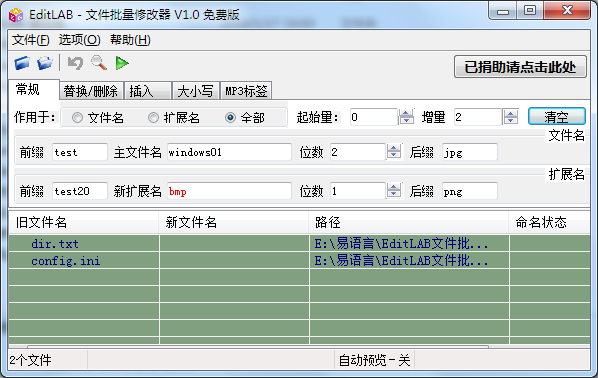Click the path cell of dir.txt
The width and height of the screenshot is (598, 378).
409,243
